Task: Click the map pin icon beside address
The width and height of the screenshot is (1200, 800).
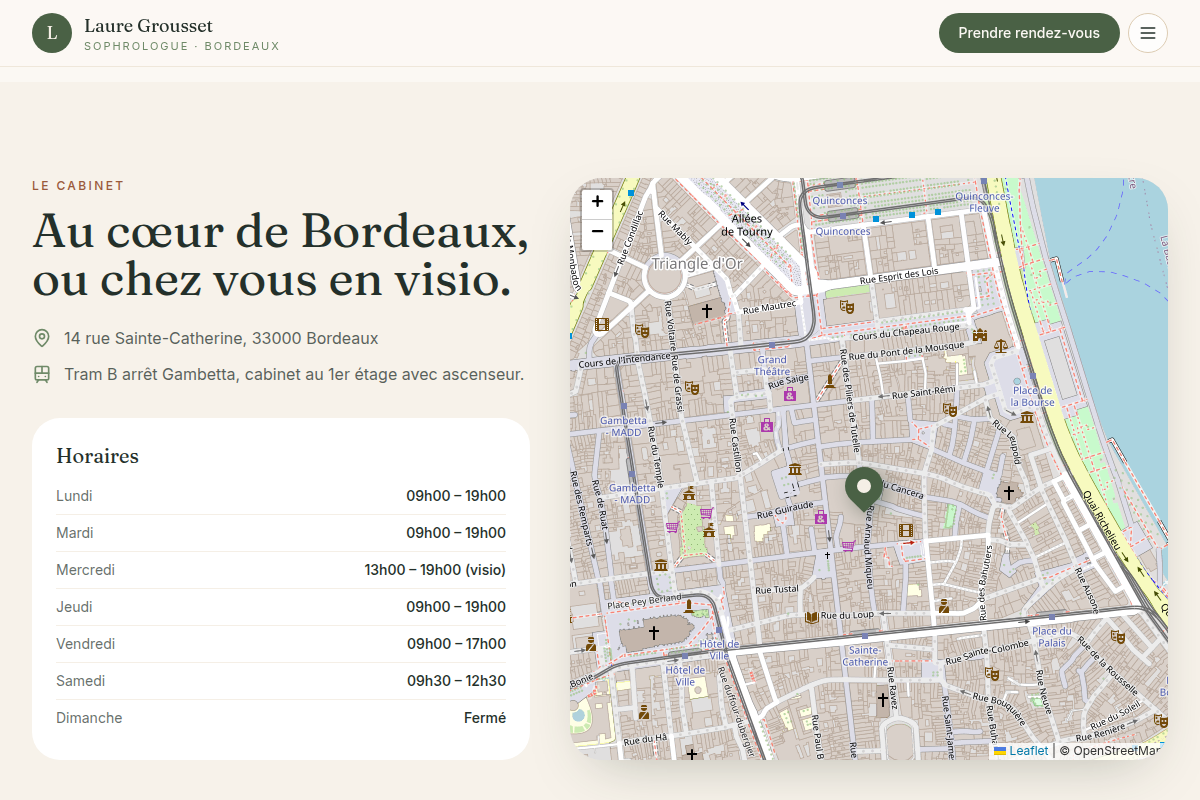Action: click(x=42, y=338)
